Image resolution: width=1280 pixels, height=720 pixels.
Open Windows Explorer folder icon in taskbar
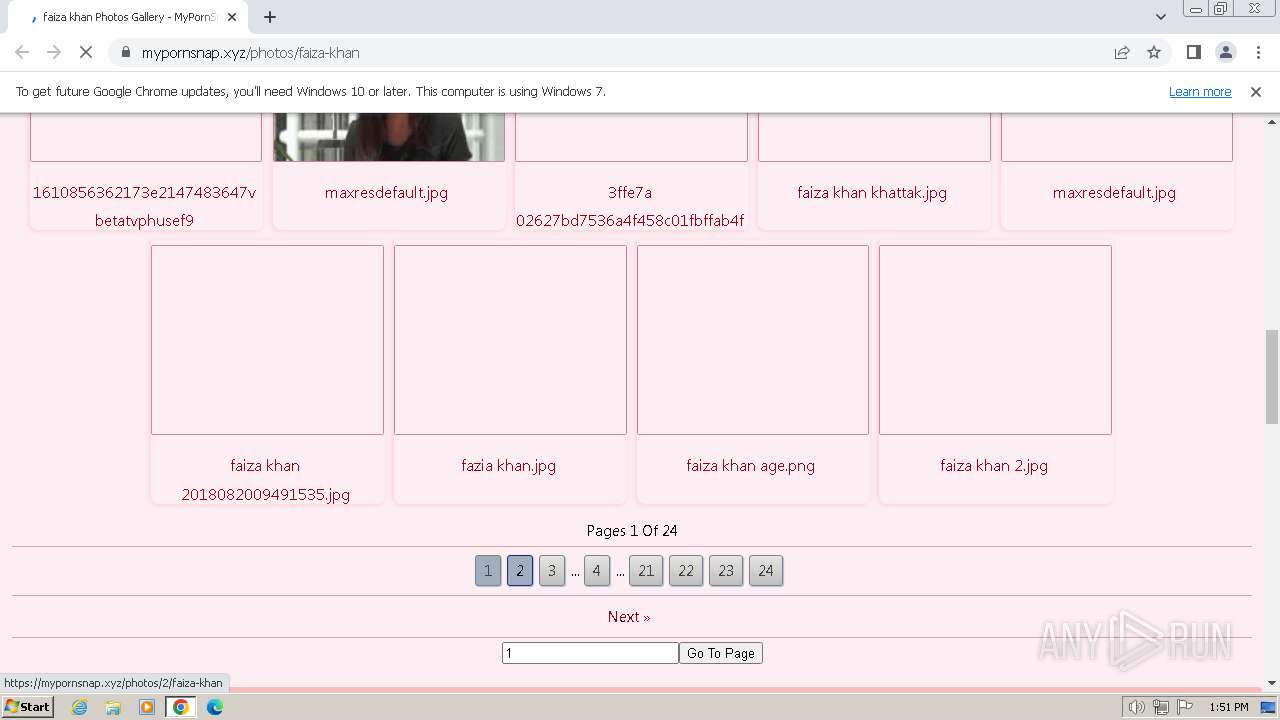(x=113, y=707)
